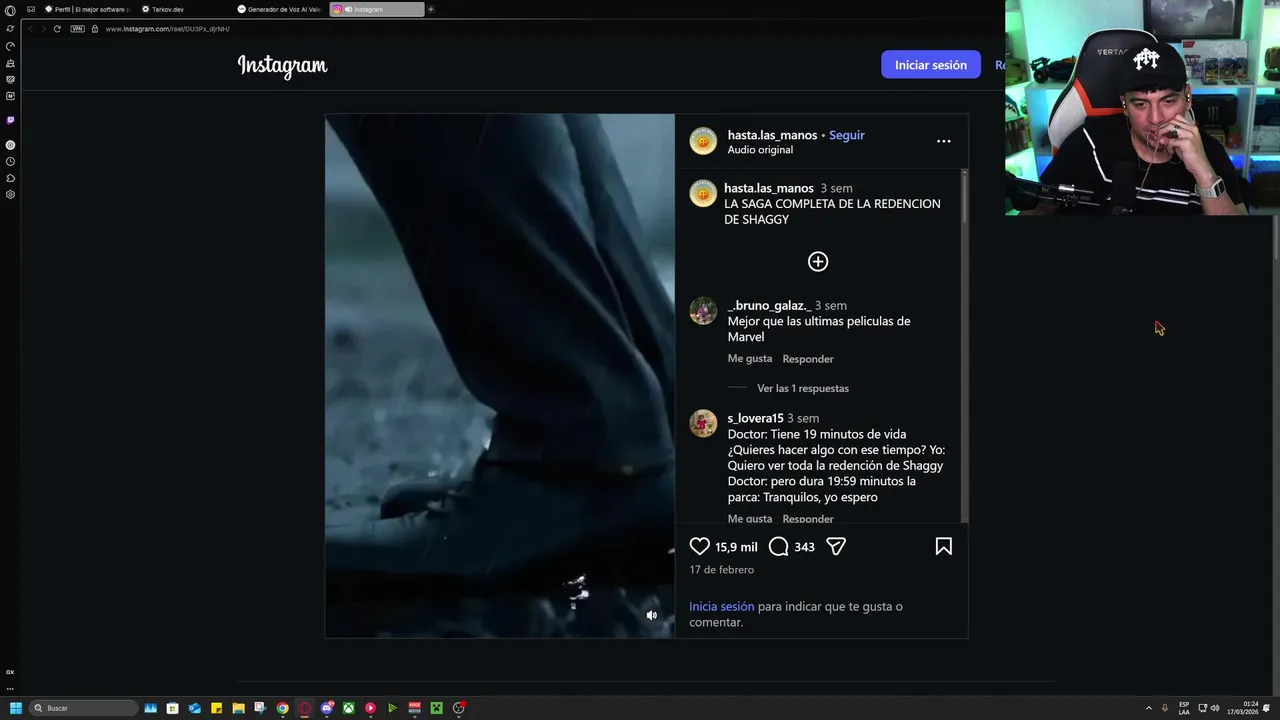The height and width of the screenshot is (720, 1280).
Task: Open File Explorer from taskbar
Action: 238,708
